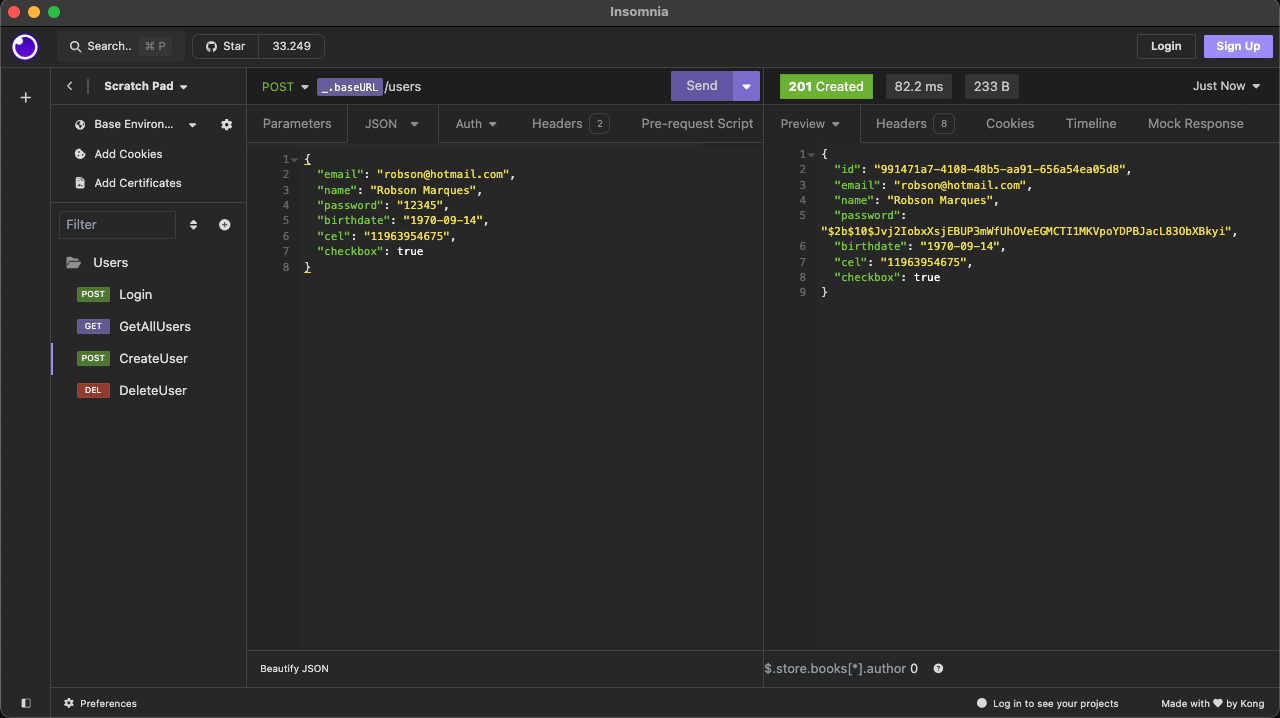This screenshot has width=1280, height=718.
Task: Click the 201 Created status badge
Action: [826, 86]
